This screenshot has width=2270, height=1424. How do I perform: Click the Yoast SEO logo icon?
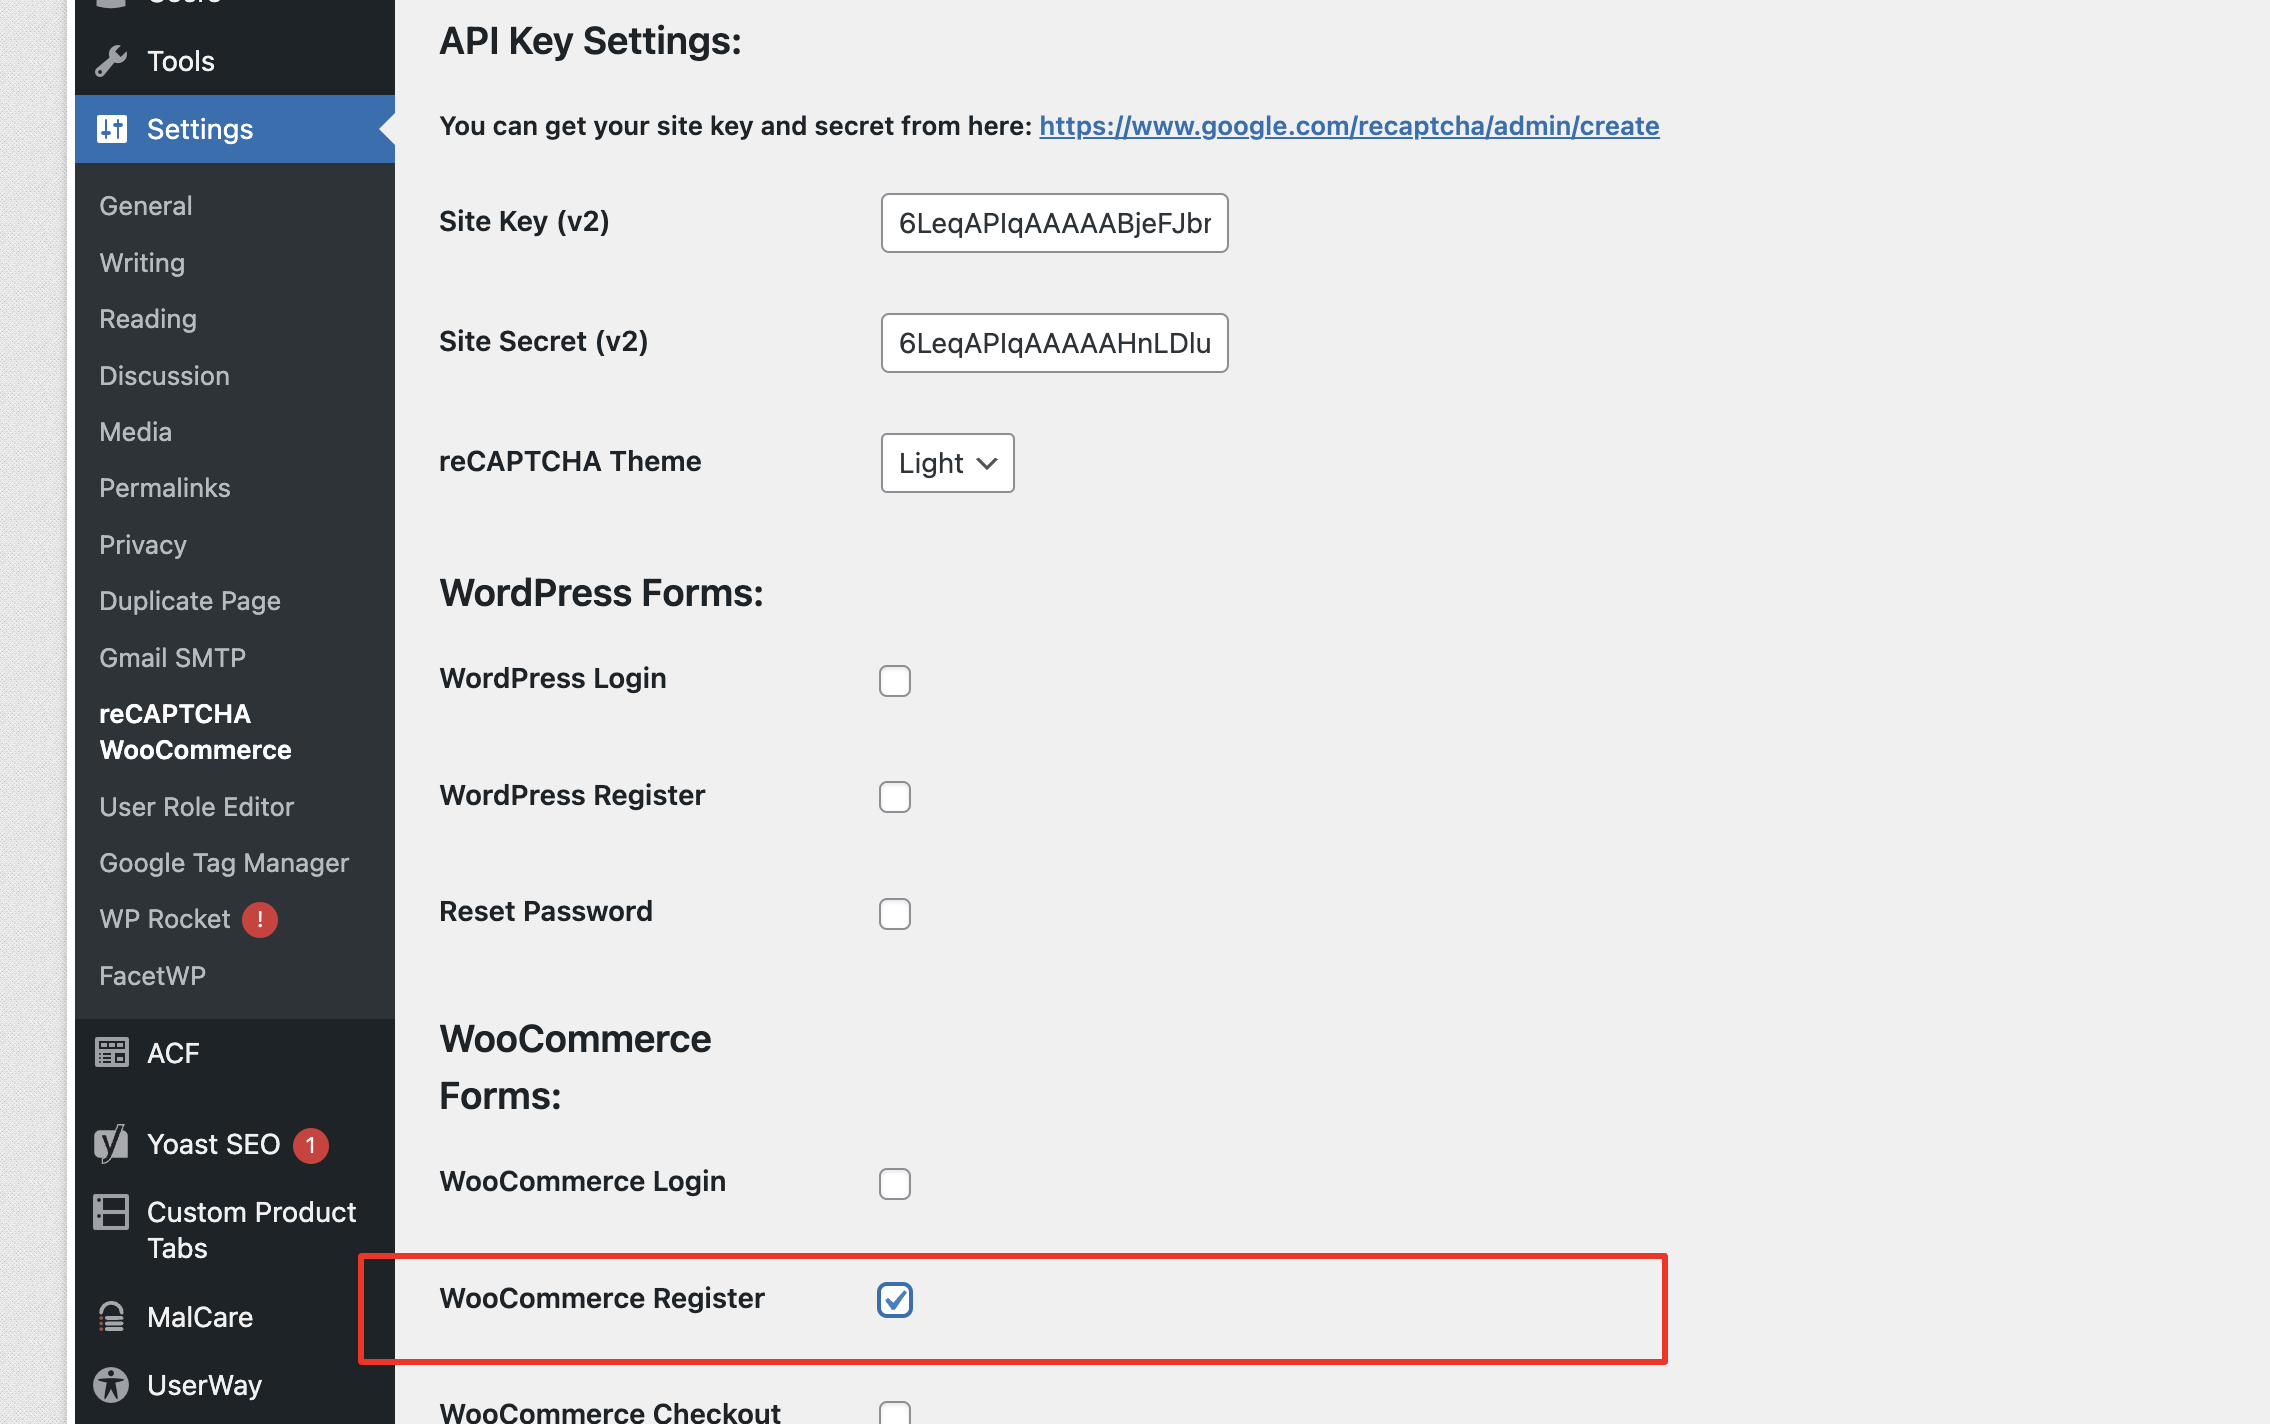pos(111,1144)
